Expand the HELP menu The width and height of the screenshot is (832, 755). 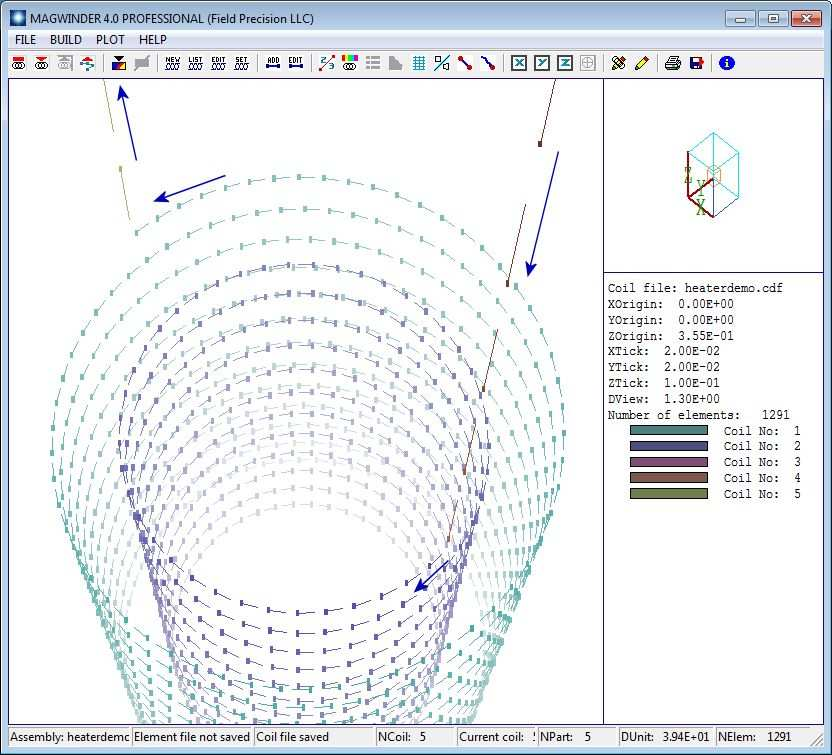pos(153,40)
